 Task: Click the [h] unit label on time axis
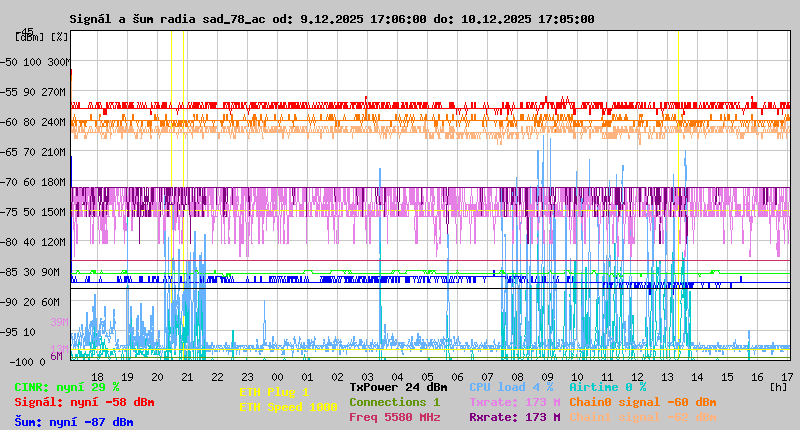click(x=778, y=386)
